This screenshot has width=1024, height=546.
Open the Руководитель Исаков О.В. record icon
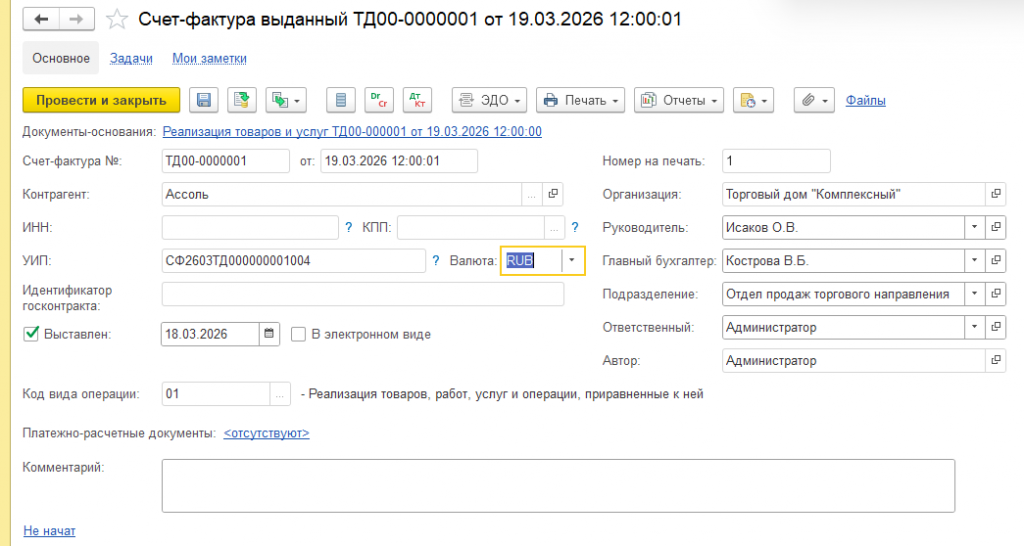(996, 227)
